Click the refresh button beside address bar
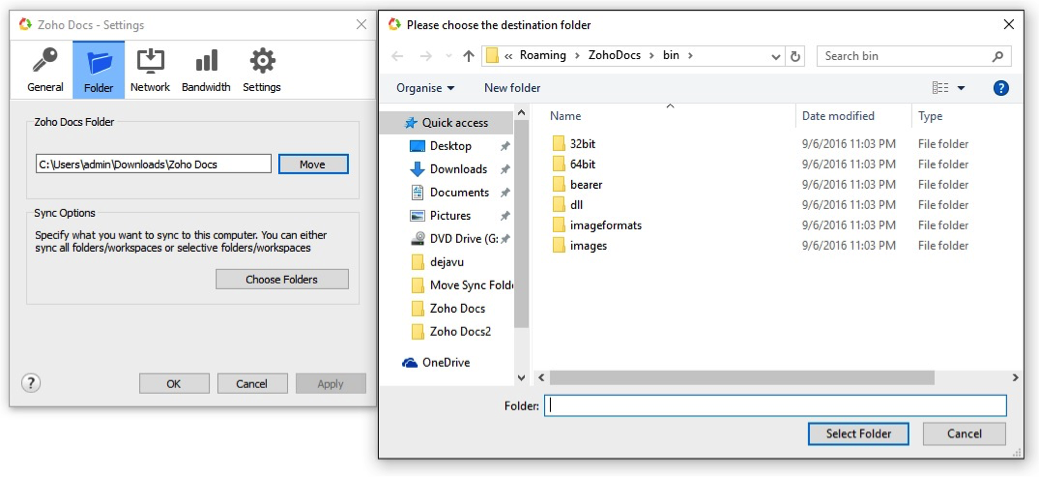The width and height of the screenshot is (1039, 477). (x=796, y=57)
